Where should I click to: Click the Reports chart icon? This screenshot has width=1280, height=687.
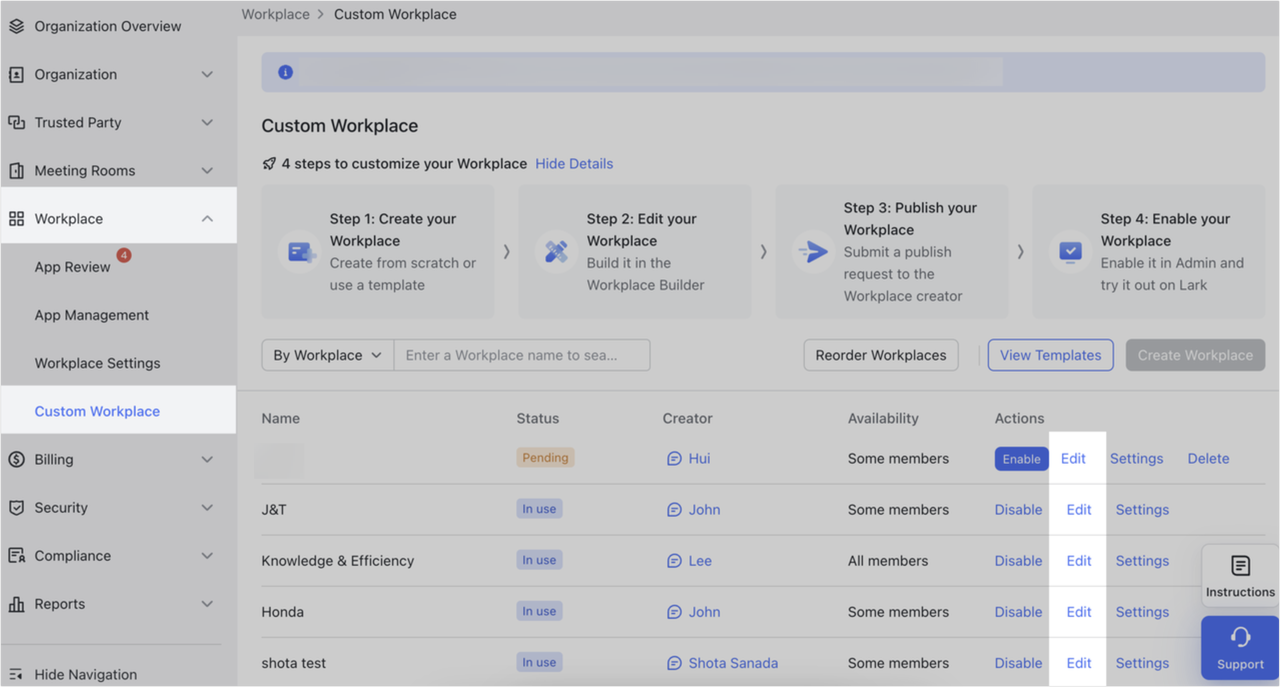[16, 603]
